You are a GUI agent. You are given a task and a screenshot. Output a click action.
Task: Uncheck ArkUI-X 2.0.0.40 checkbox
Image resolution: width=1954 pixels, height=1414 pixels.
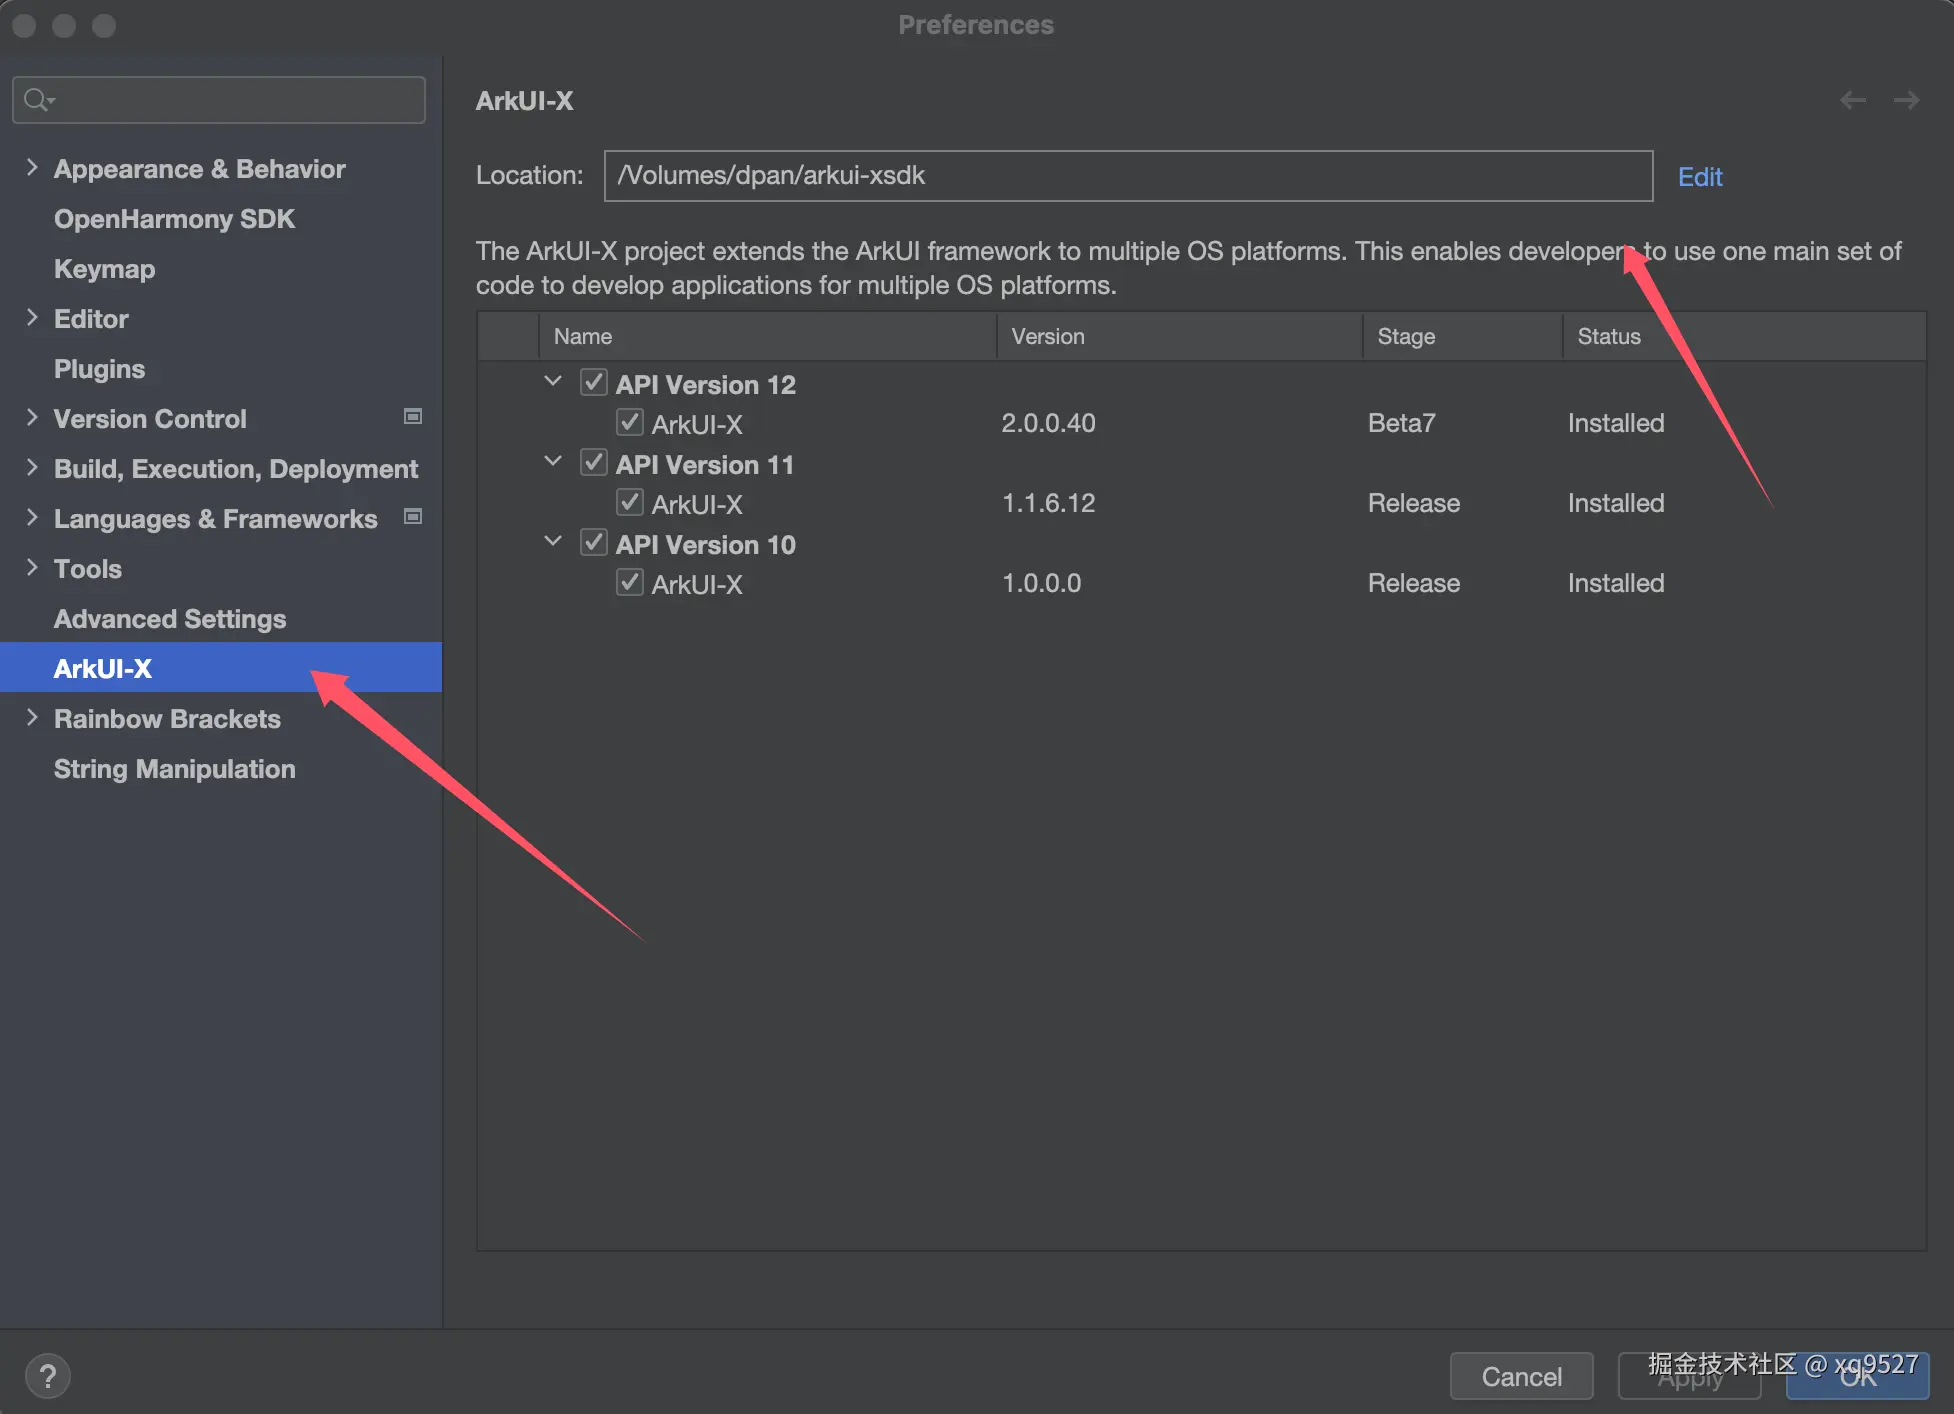[x=629, y=423]
